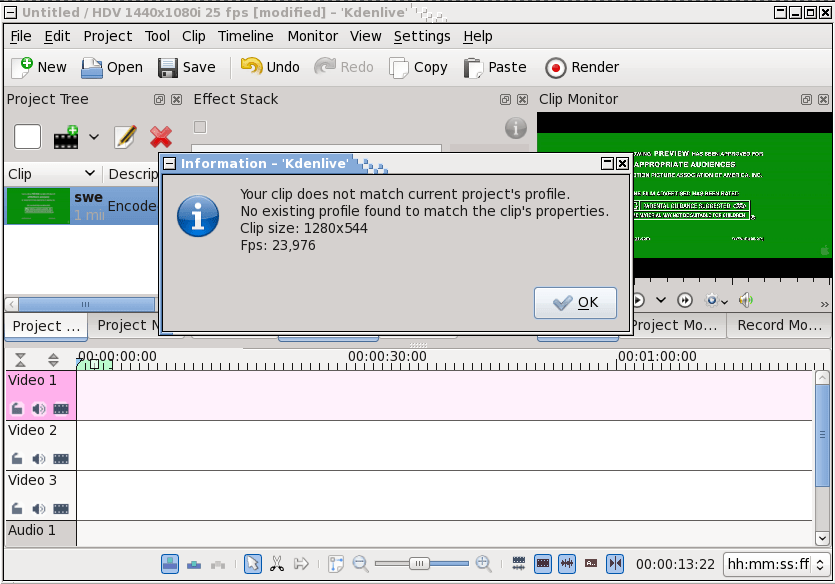Expand Clip Monitor toolbar overflow chevron
This screenshot has height=584, width=835.
(824, 304)
